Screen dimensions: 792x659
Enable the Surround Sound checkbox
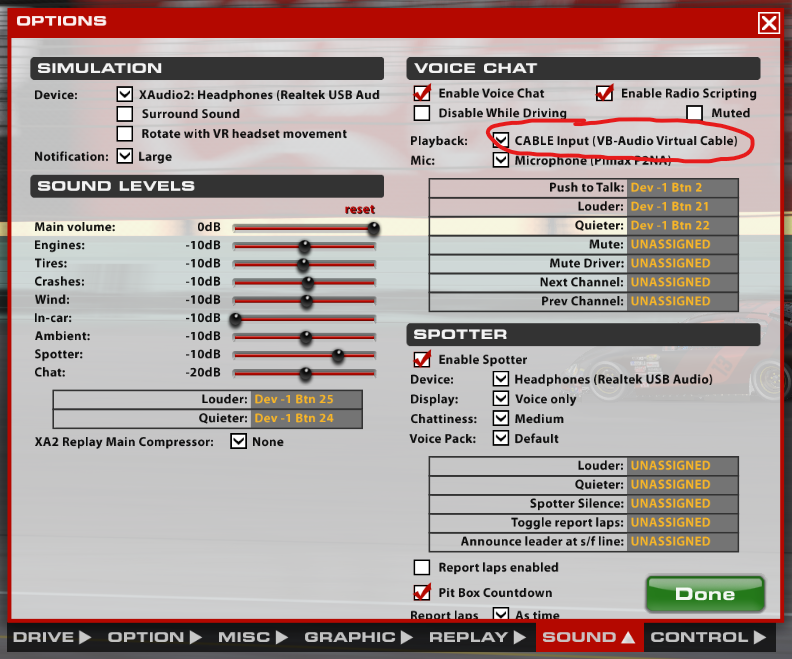[x=125, y=114]
